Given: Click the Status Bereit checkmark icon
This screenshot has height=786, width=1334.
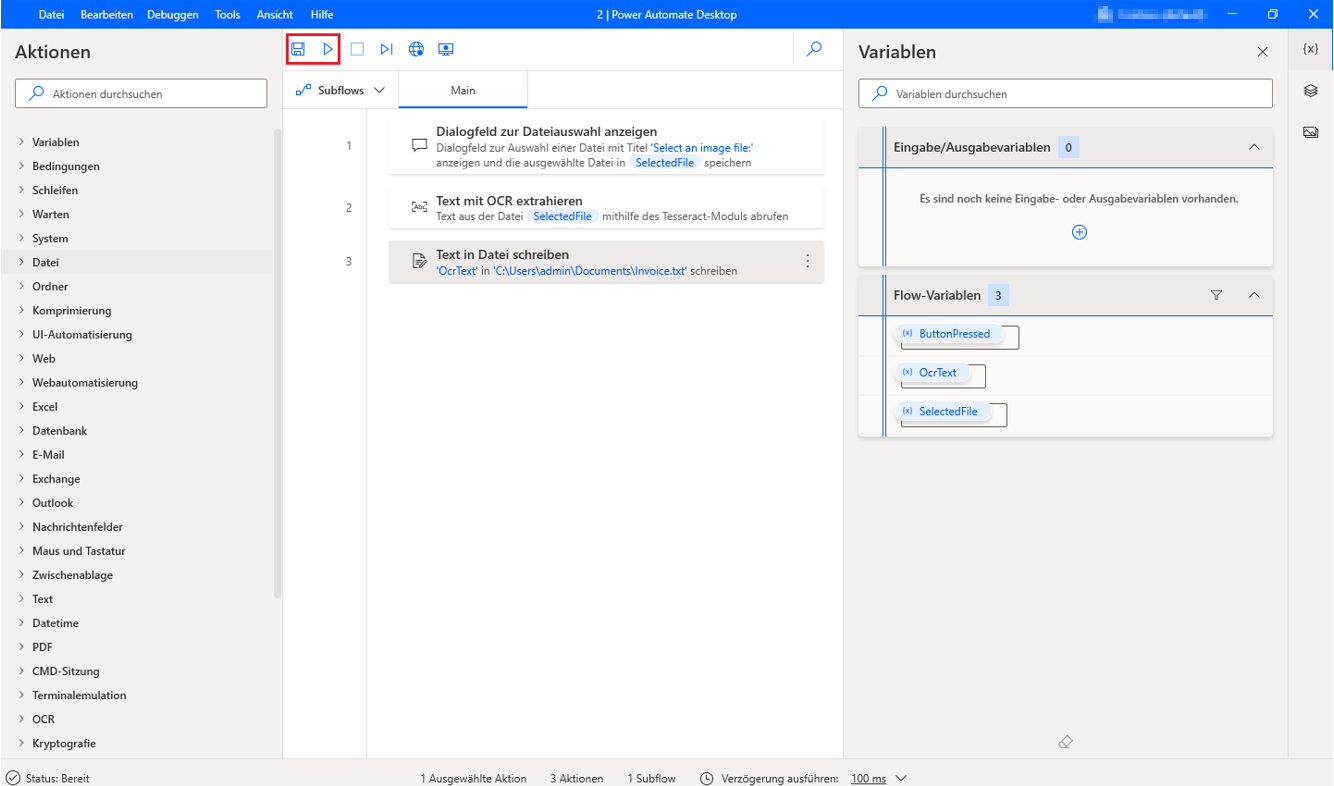Looking at the screenshot, I should pos(13,778).
